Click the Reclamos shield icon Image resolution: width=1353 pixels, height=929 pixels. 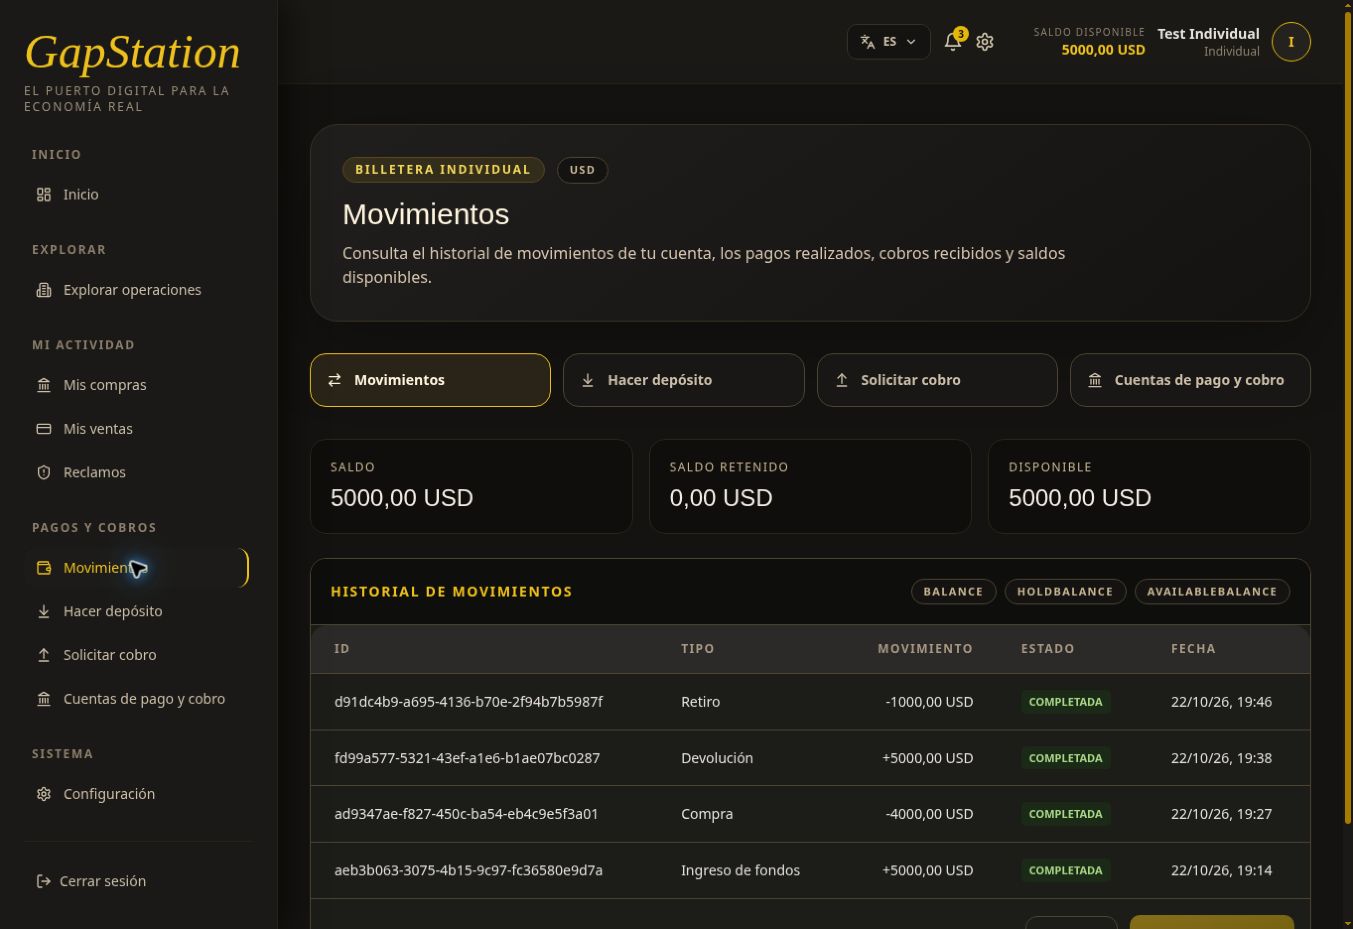[x=43, y=472]
